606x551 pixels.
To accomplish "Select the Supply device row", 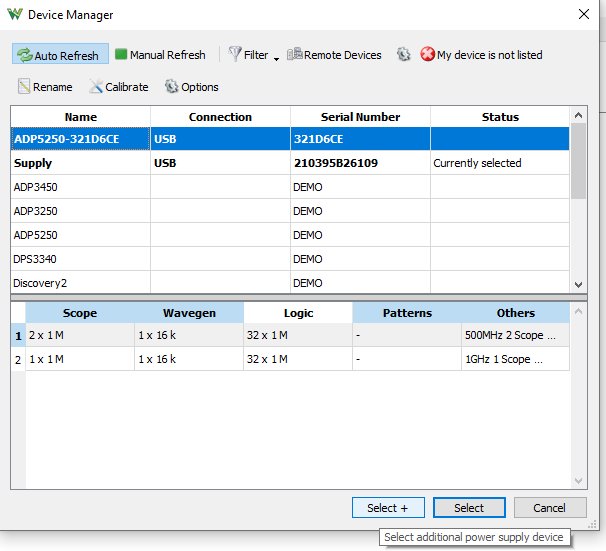I will (x=290, y=163).
